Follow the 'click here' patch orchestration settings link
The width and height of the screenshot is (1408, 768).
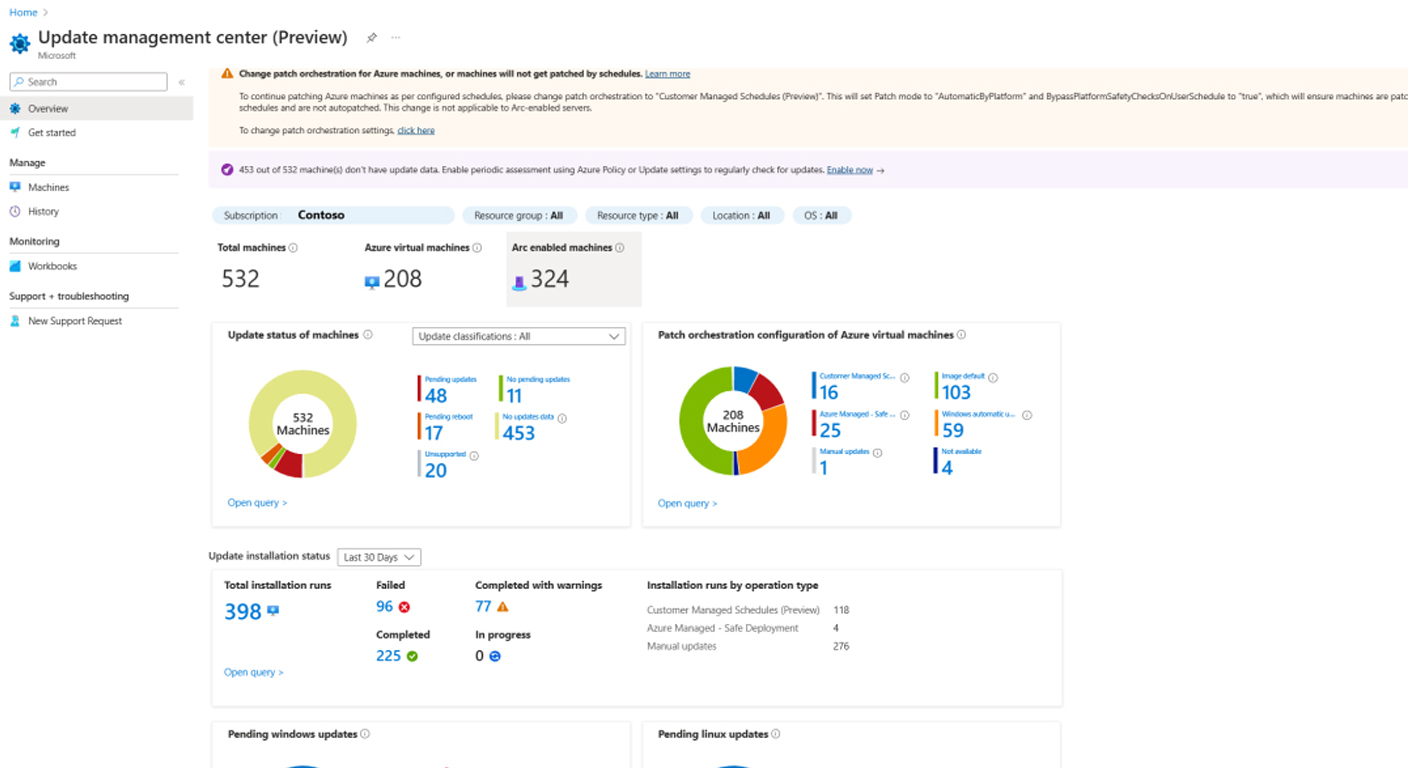(x=416, y=130)
